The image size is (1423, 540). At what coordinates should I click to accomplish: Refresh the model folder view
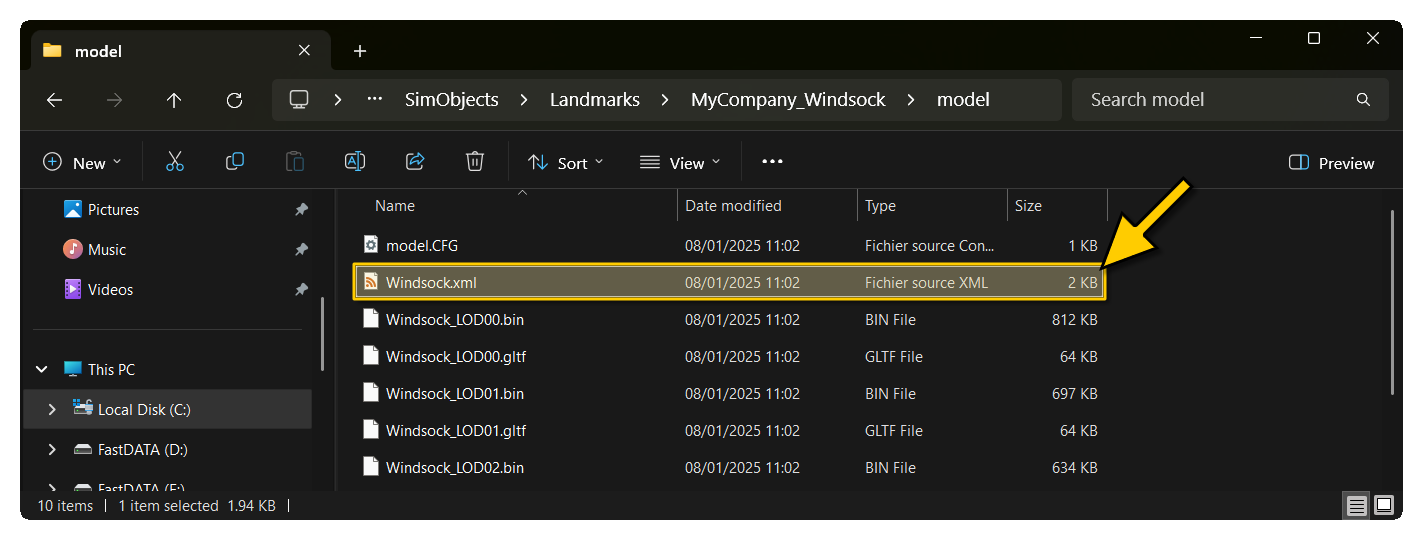point(235,100)
